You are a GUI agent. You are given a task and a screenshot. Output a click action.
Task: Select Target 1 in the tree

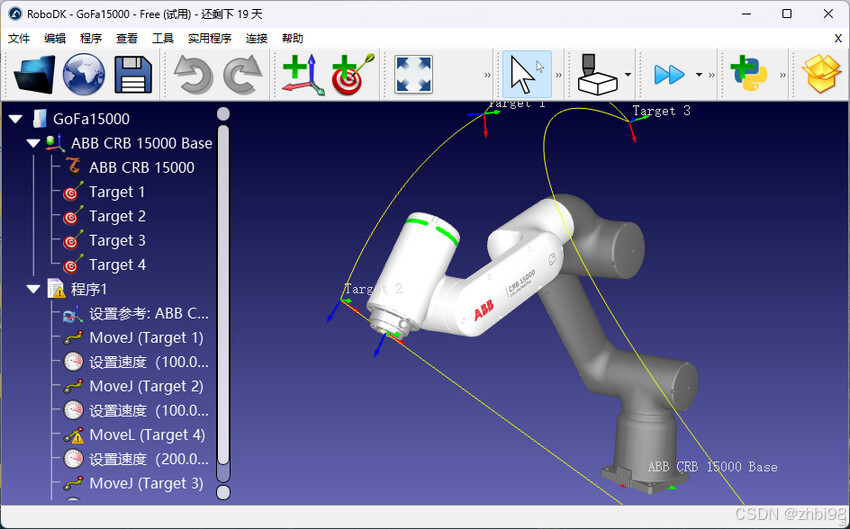(x=117, y=192)
